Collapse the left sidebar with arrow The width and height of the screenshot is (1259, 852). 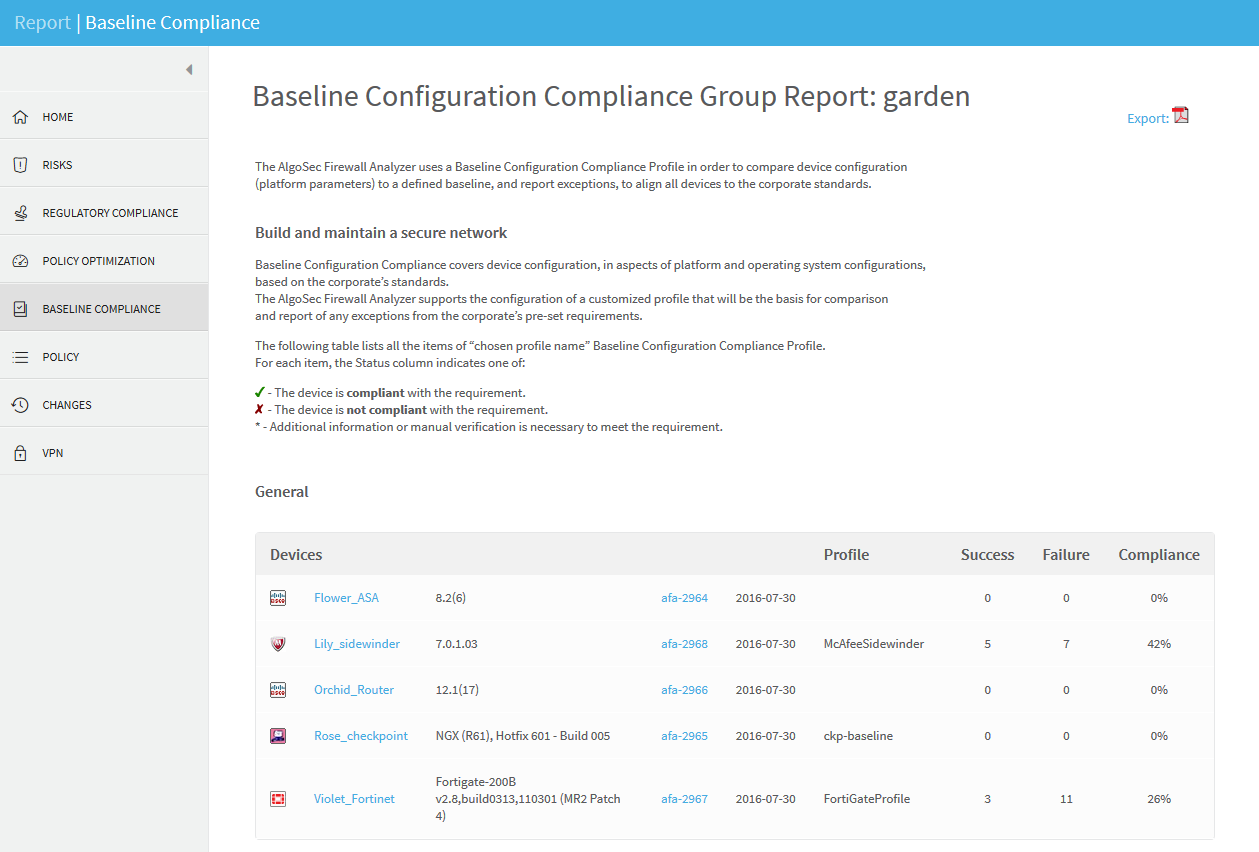pos(188,69)
